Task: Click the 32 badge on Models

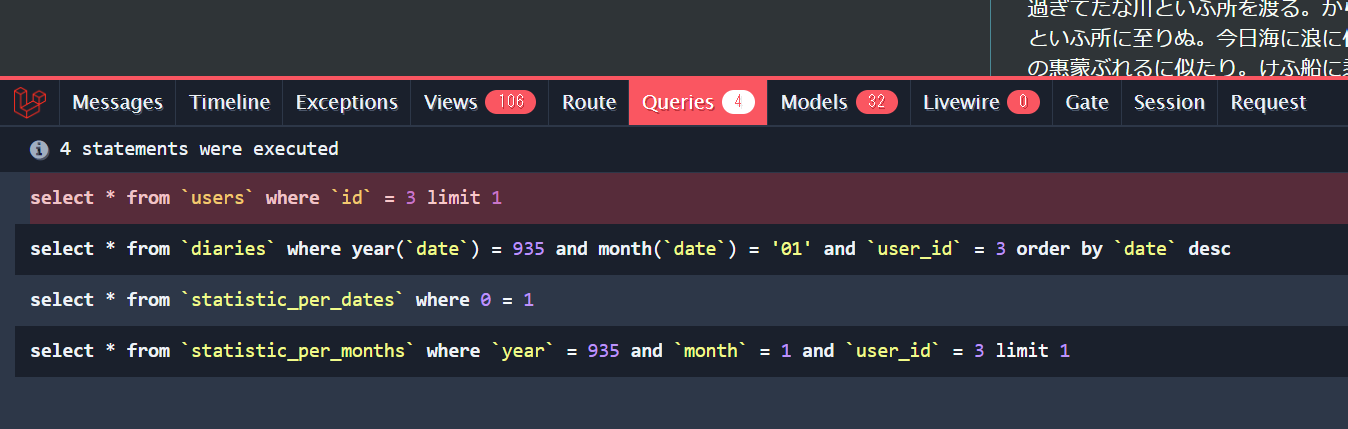Action: click(877, 102)
